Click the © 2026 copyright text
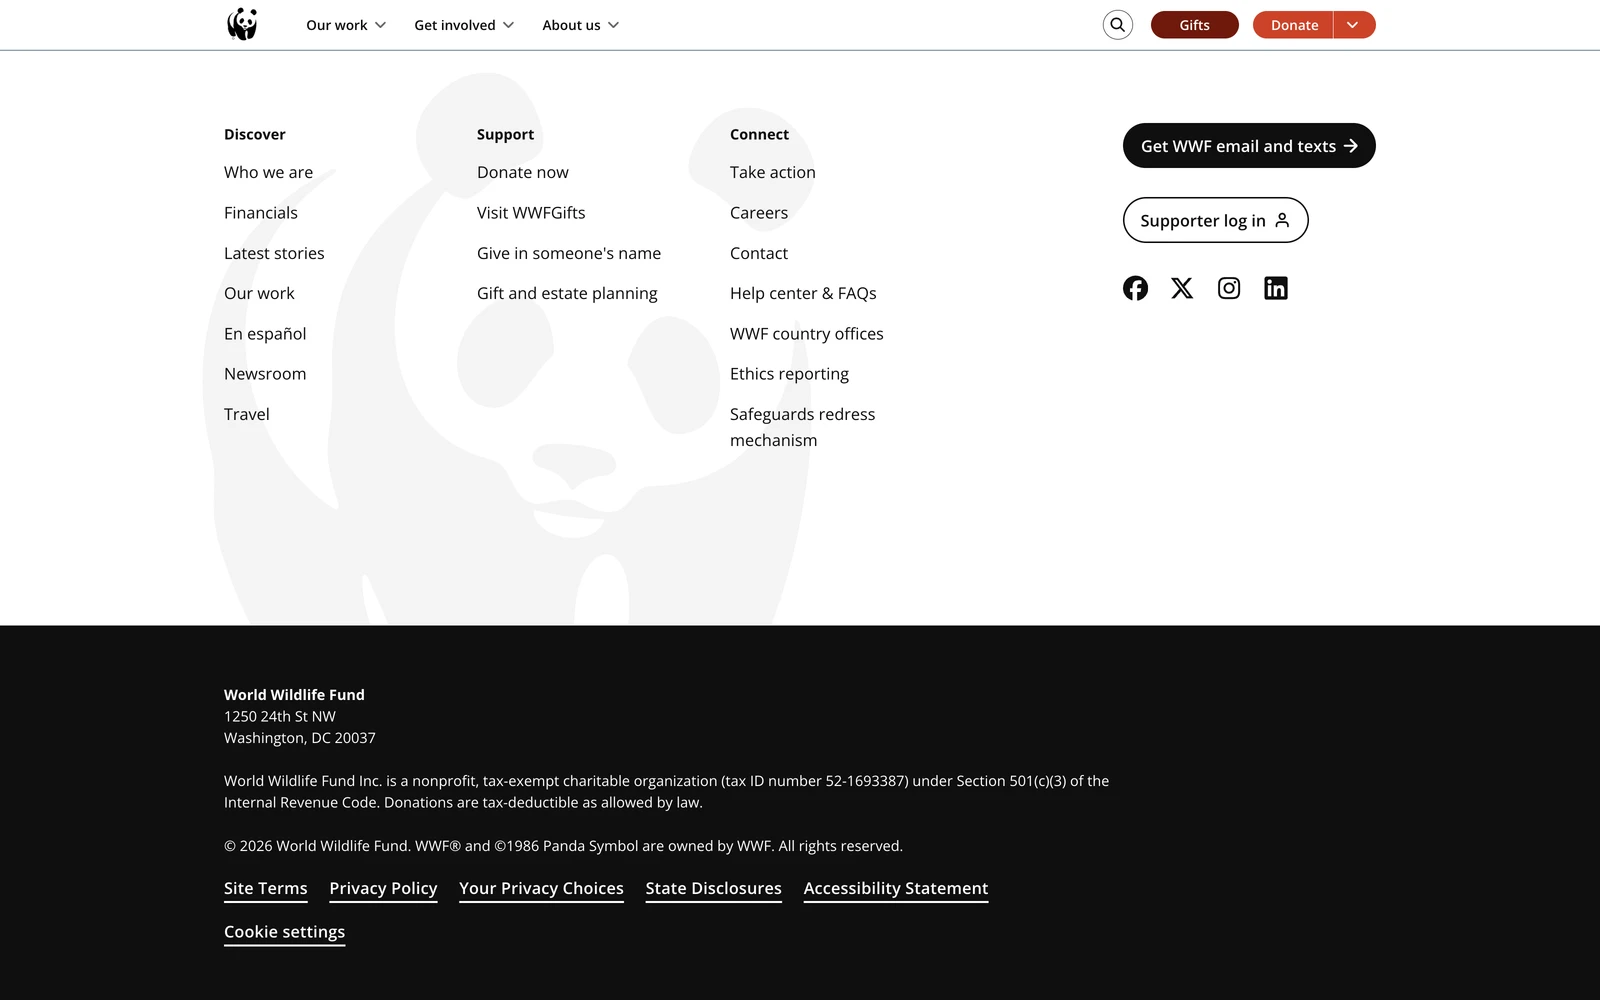This screenshot has height=1000, width=1600. (563, 846)
